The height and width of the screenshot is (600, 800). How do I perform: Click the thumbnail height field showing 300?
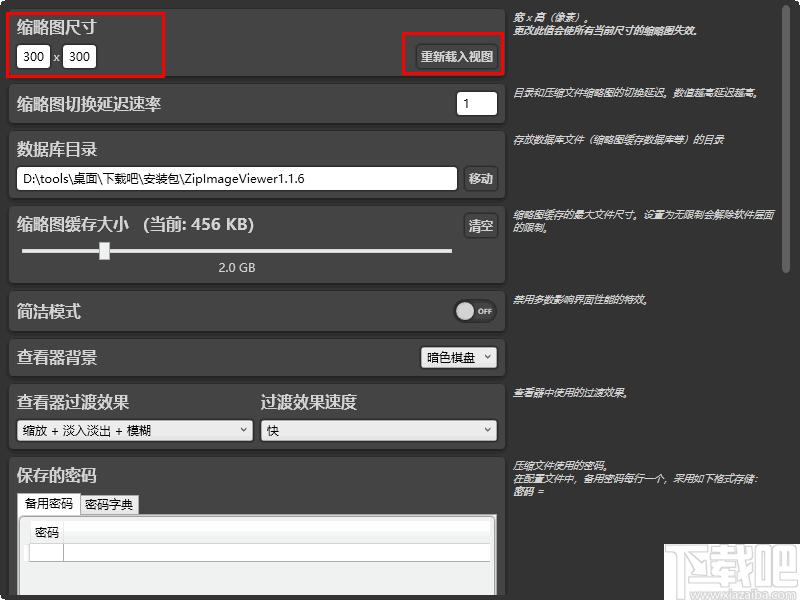pyautogui.click(x=79, y=56)
